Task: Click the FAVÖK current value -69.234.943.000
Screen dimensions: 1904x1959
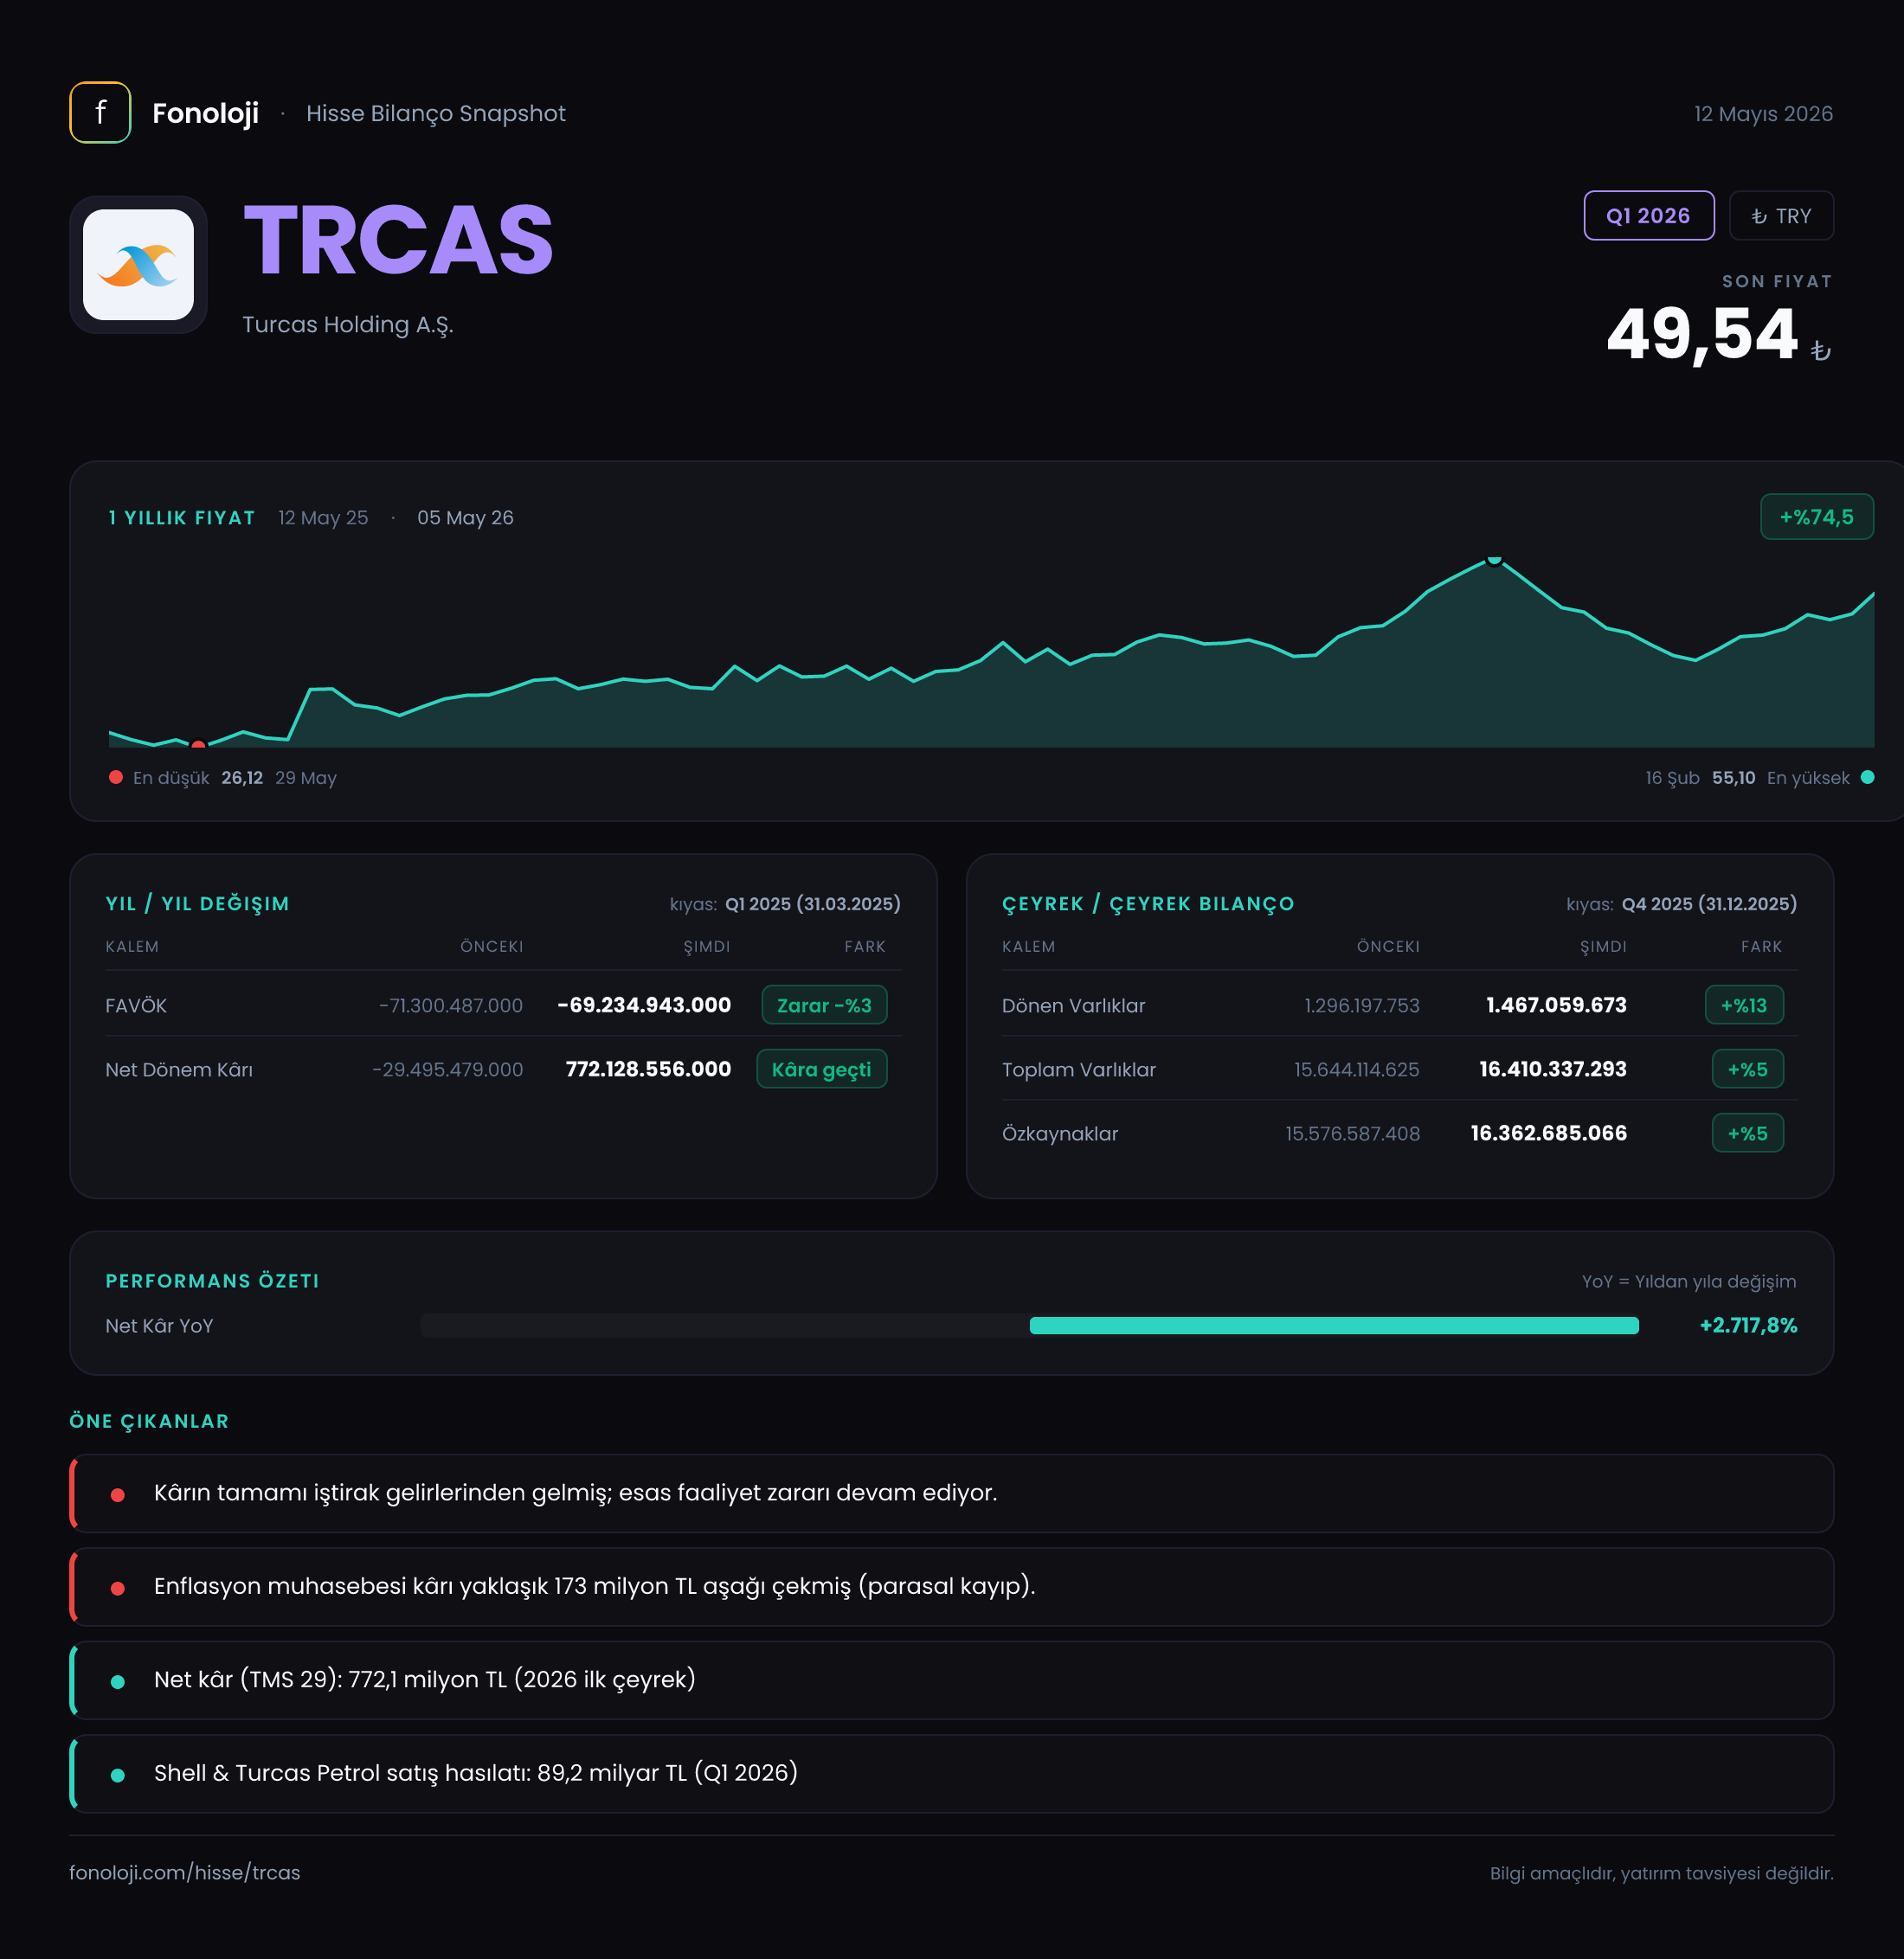Action: 644,1005
